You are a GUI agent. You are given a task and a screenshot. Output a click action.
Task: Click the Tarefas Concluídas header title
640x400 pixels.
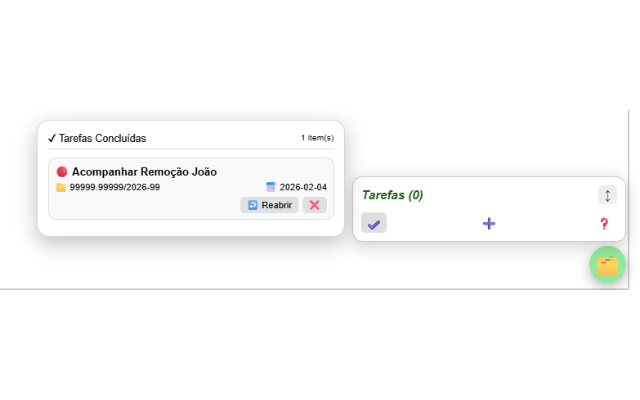pos(102,138)
